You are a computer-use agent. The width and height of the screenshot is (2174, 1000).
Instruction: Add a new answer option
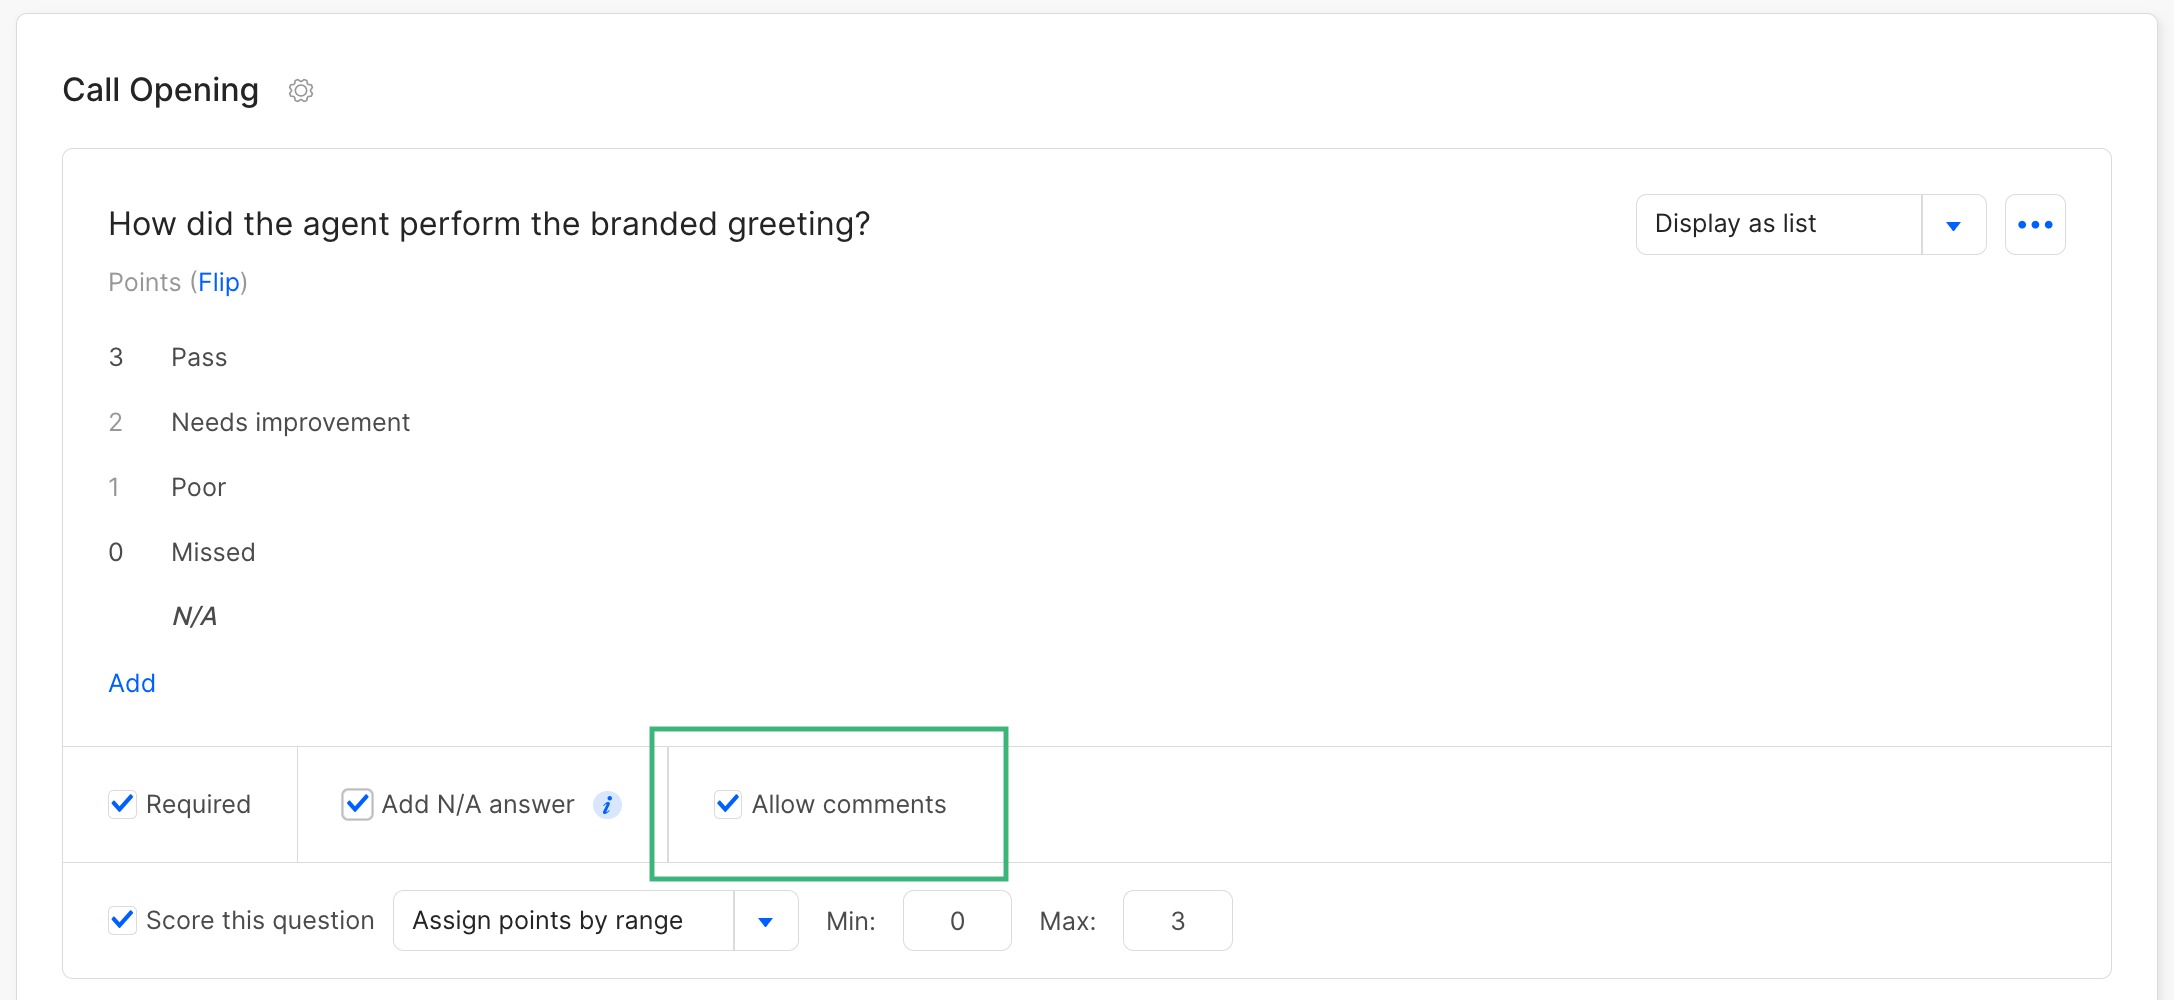pos(131,683)
